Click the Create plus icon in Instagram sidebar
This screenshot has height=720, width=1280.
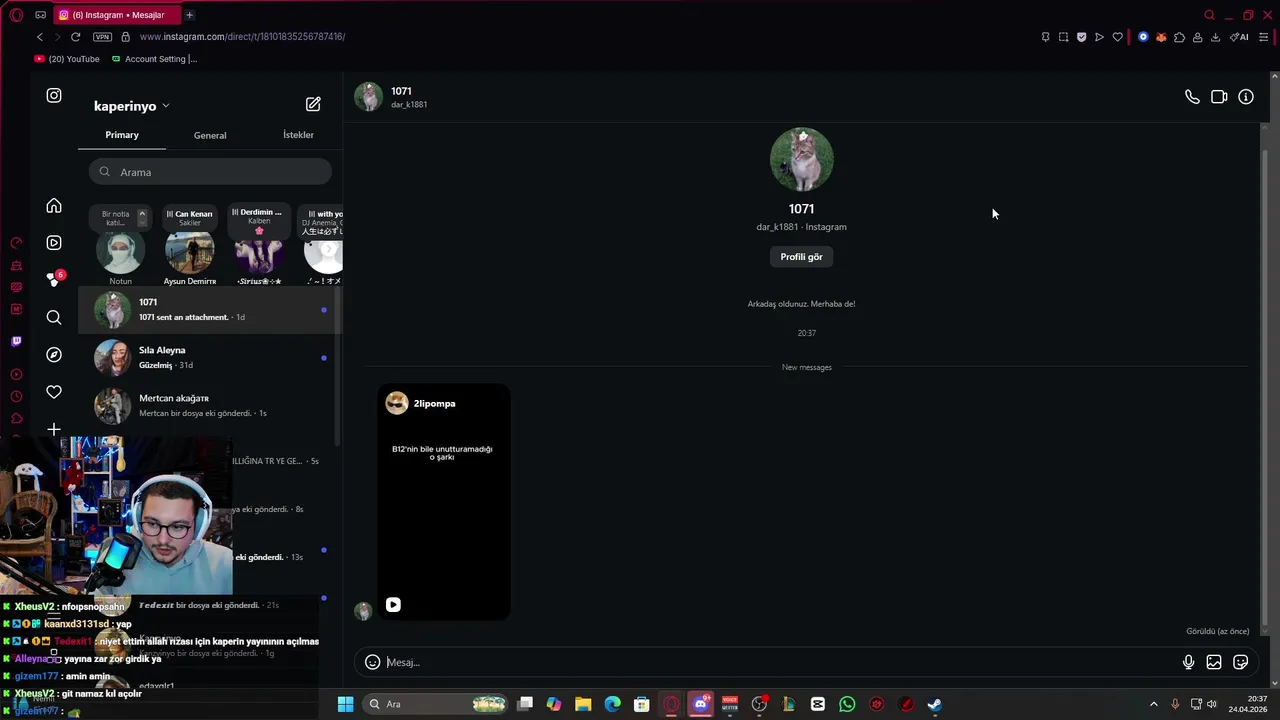pos(54,429)
